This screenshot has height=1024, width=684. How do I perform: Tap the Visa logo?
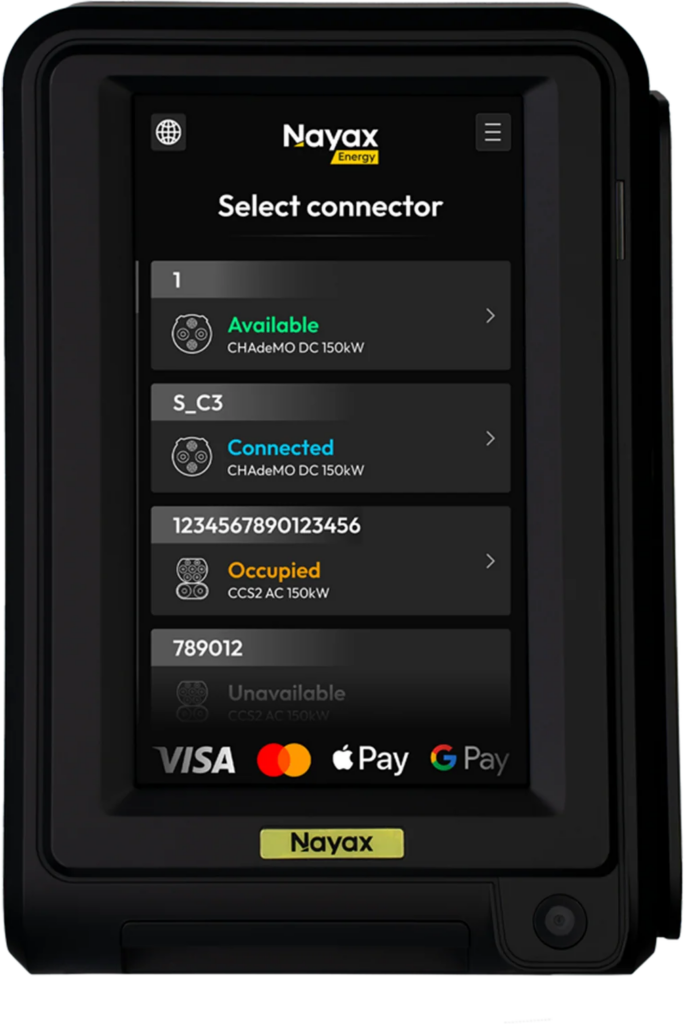pyautogui.click(x=195, y=760)
